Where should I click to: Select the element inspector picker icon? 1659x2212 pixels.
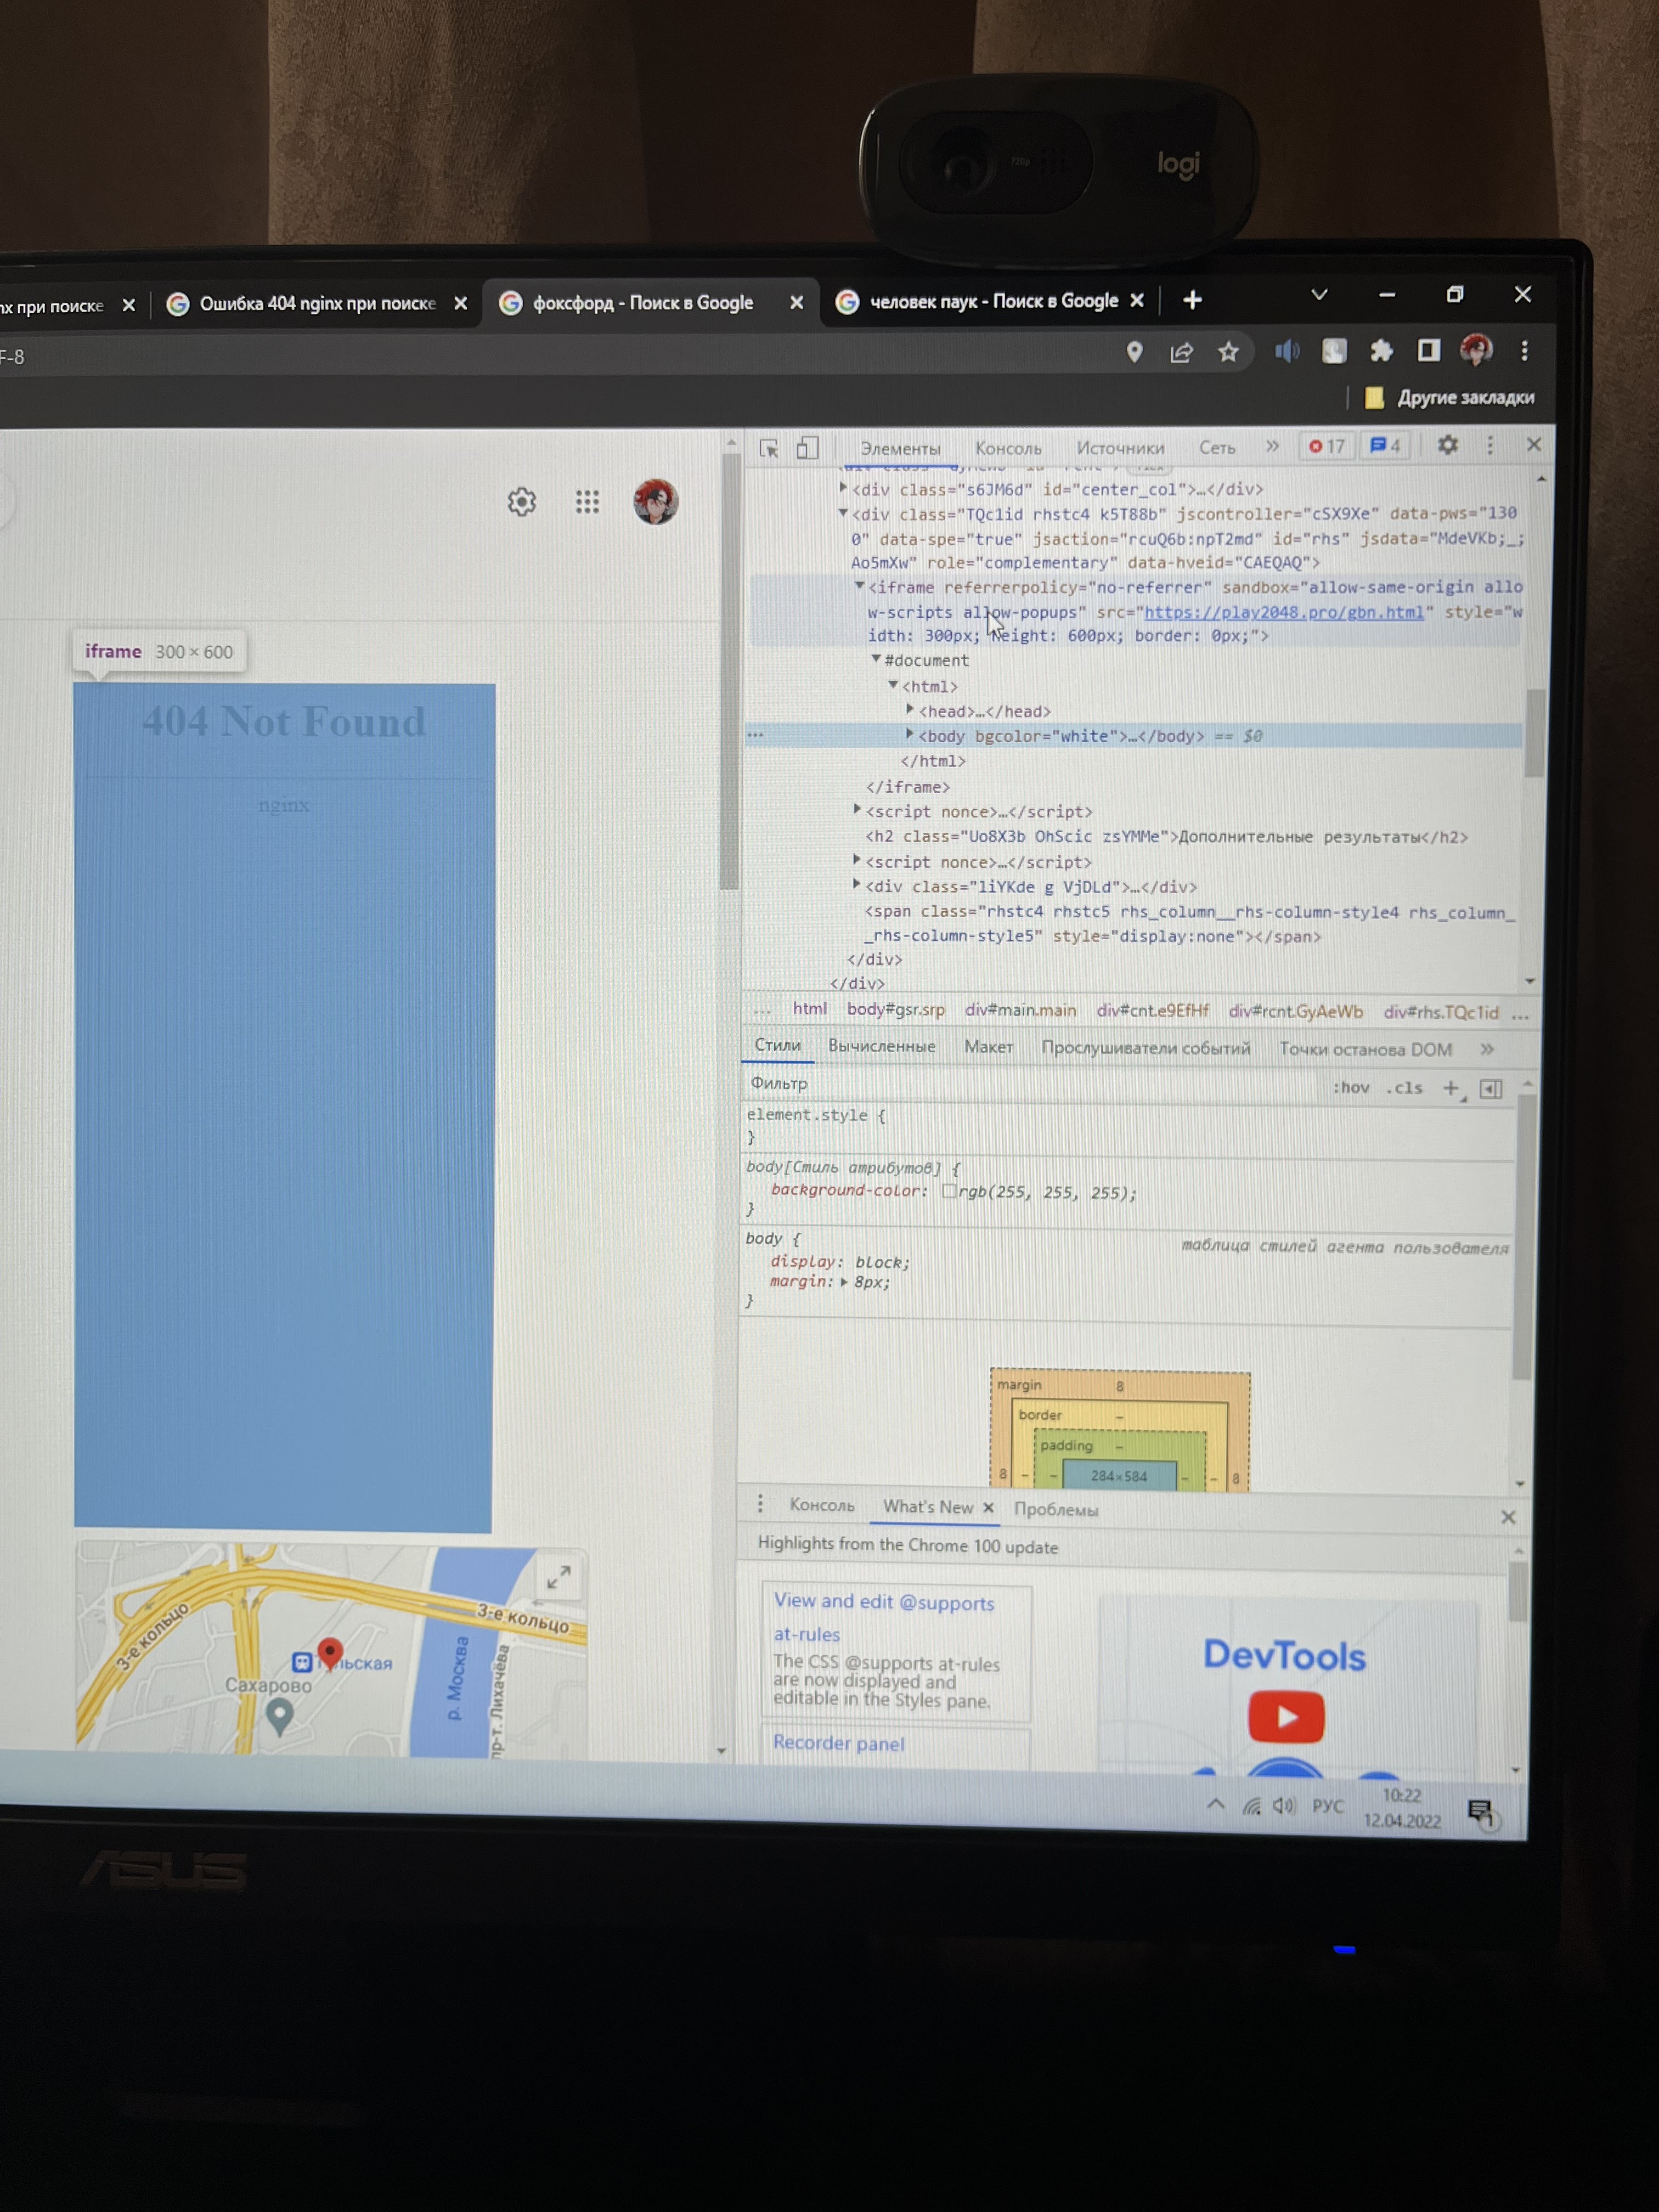tap(768, 448)
